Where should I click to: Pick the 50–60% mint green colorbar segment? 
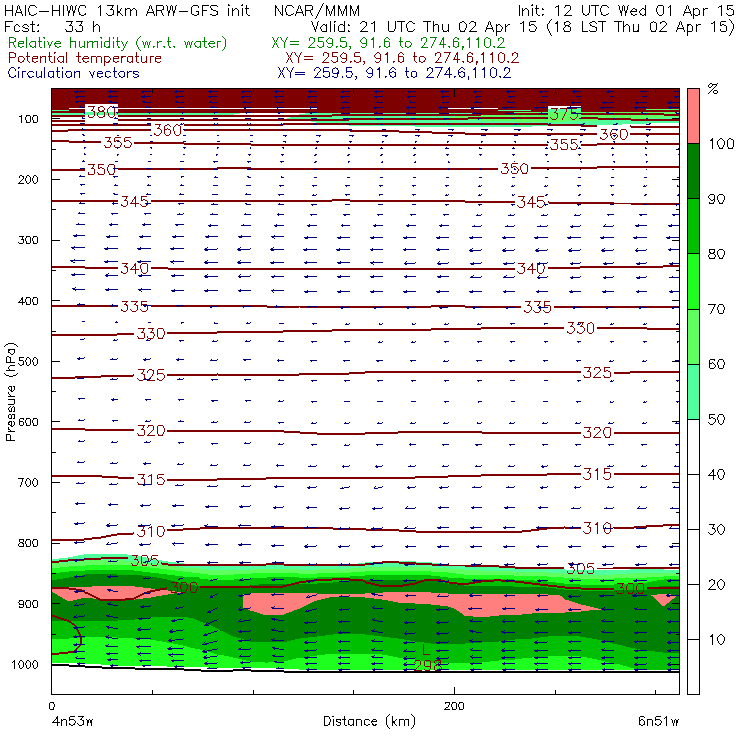pyautogui.click(x=693, y=392)
